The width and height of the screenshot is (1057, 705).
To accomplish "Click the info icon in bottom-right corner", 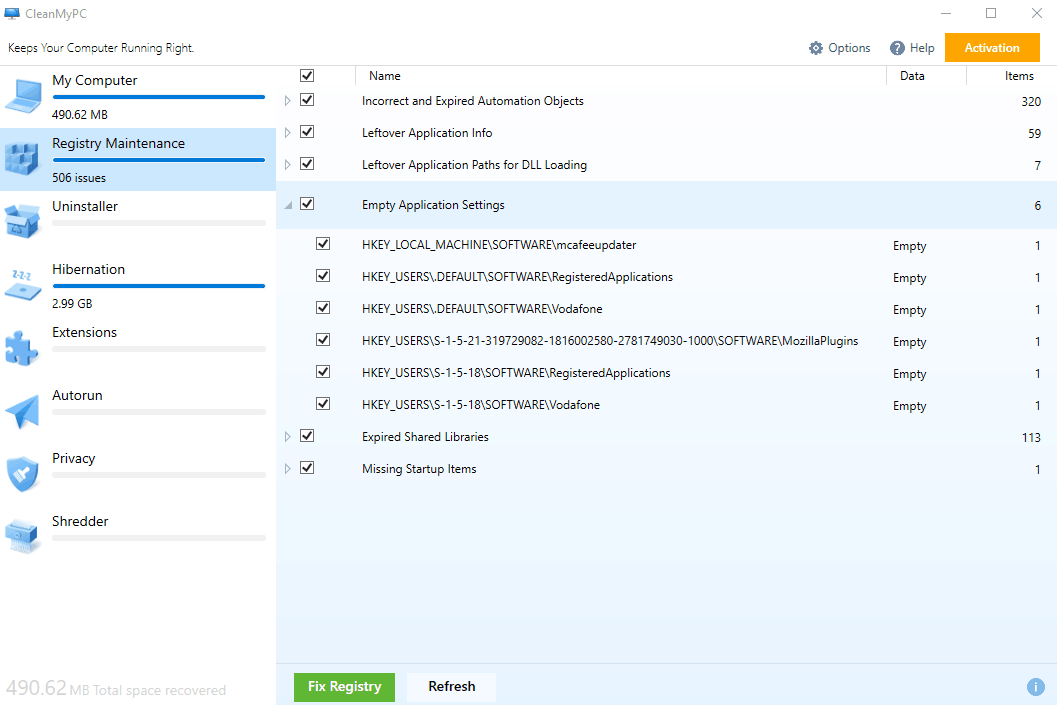I will click(x=1036, y=687).
